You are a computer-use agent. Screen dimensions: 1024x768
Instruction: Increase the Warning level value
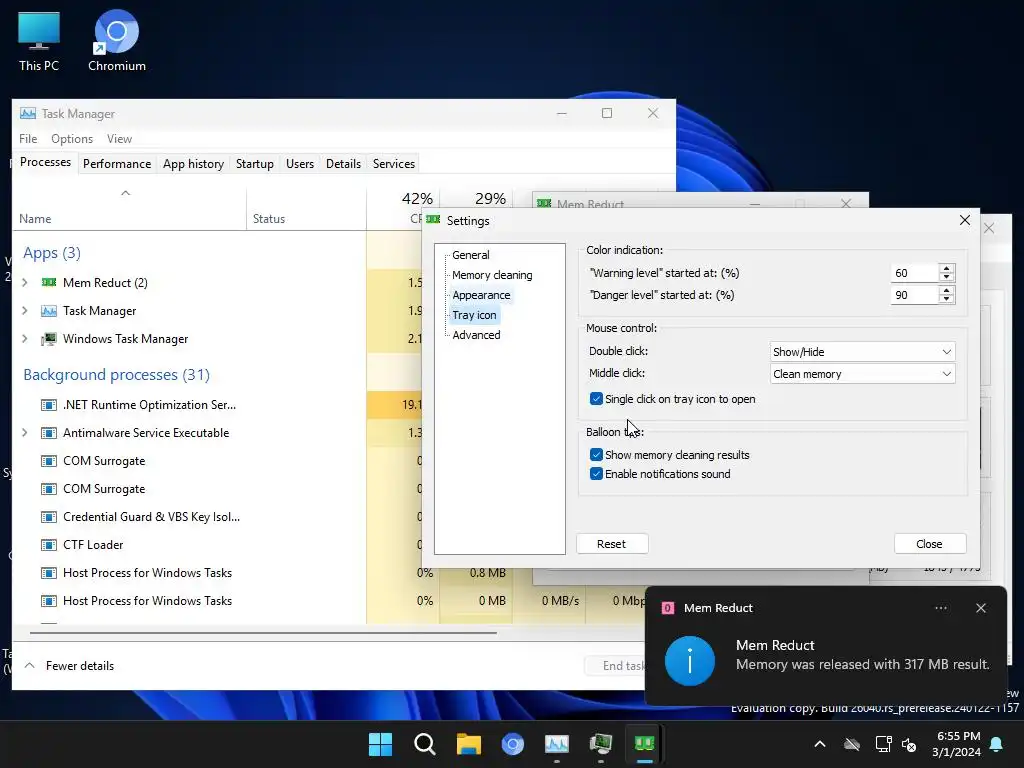(x=946, y=268)
